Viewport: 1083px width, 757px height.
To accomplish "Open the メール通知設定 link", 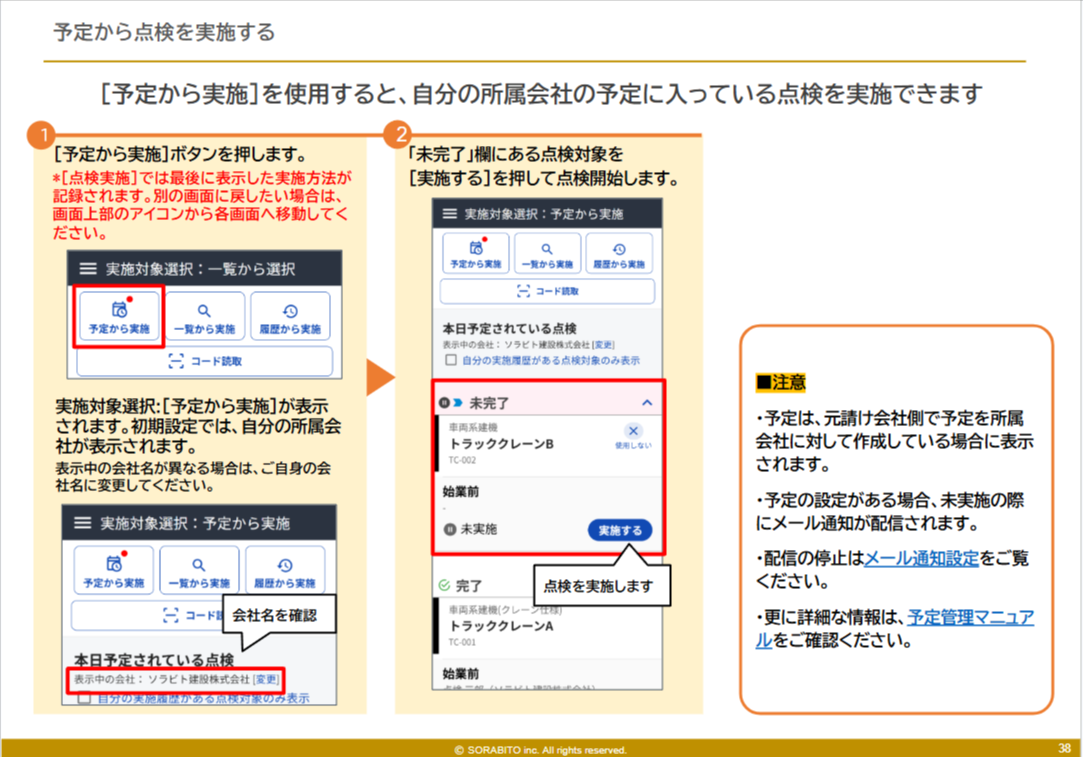I will pos(921,558).
